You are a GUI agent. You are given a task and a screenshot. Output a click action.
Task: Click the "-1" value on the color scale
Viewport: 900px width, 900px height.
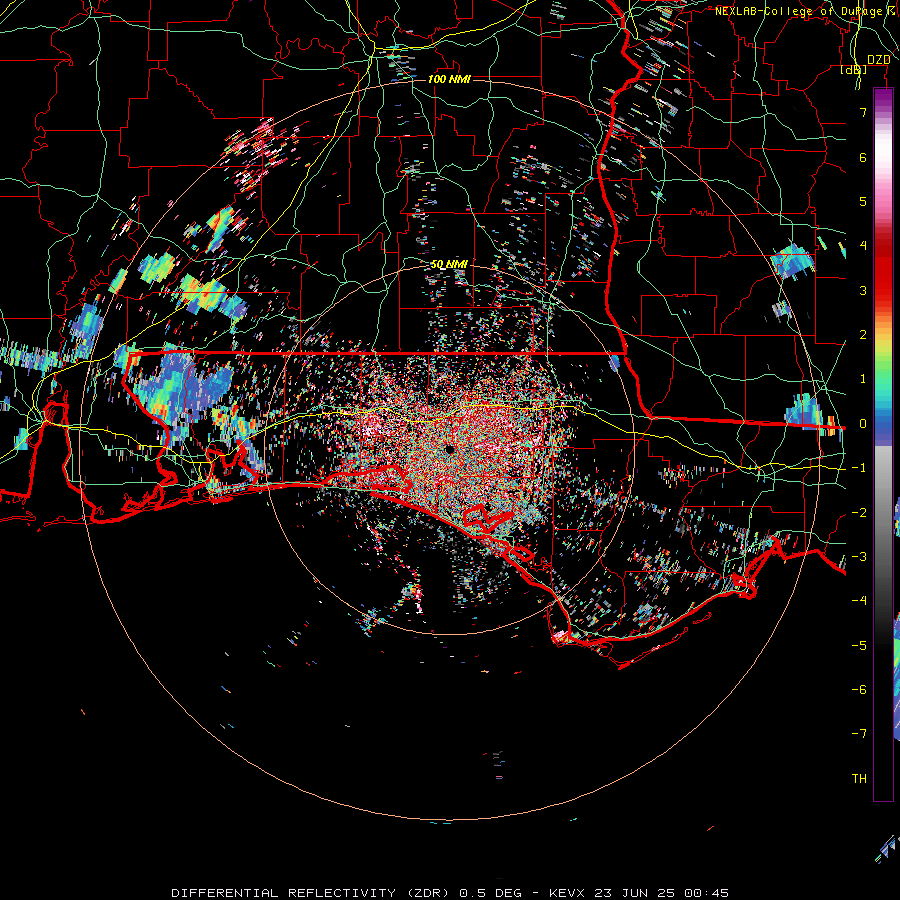(x=859, y=468)
